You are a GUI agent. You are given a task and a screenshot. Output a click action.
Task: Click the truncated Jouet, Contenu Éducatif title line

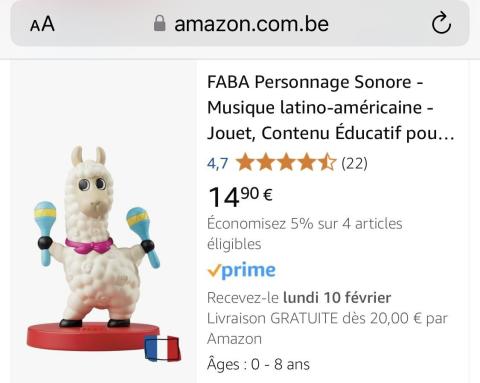pyautogui.click(x=331, y=133)
